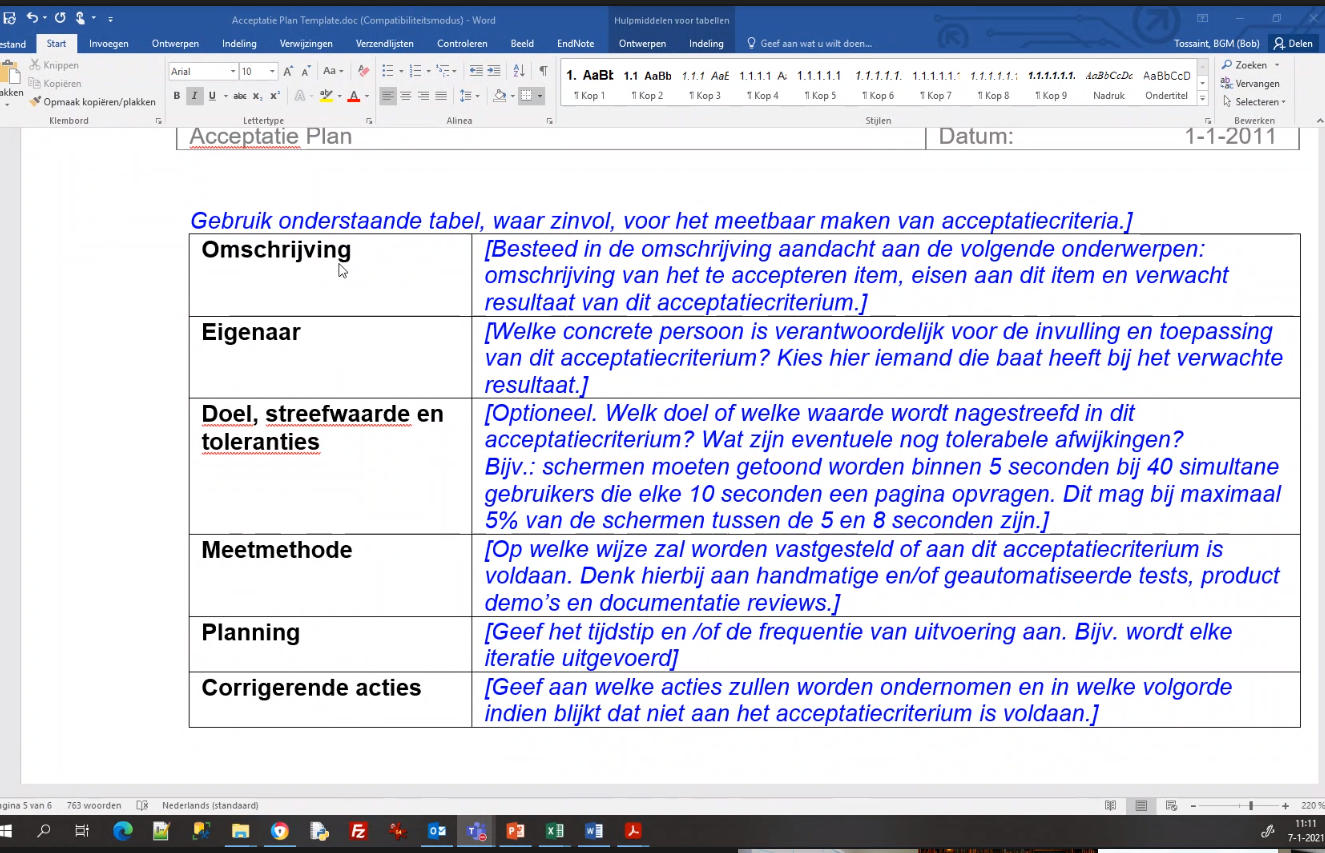Click the red font color swatch
This screenshot has width=1325, height=853.
(x=353, y=96)
